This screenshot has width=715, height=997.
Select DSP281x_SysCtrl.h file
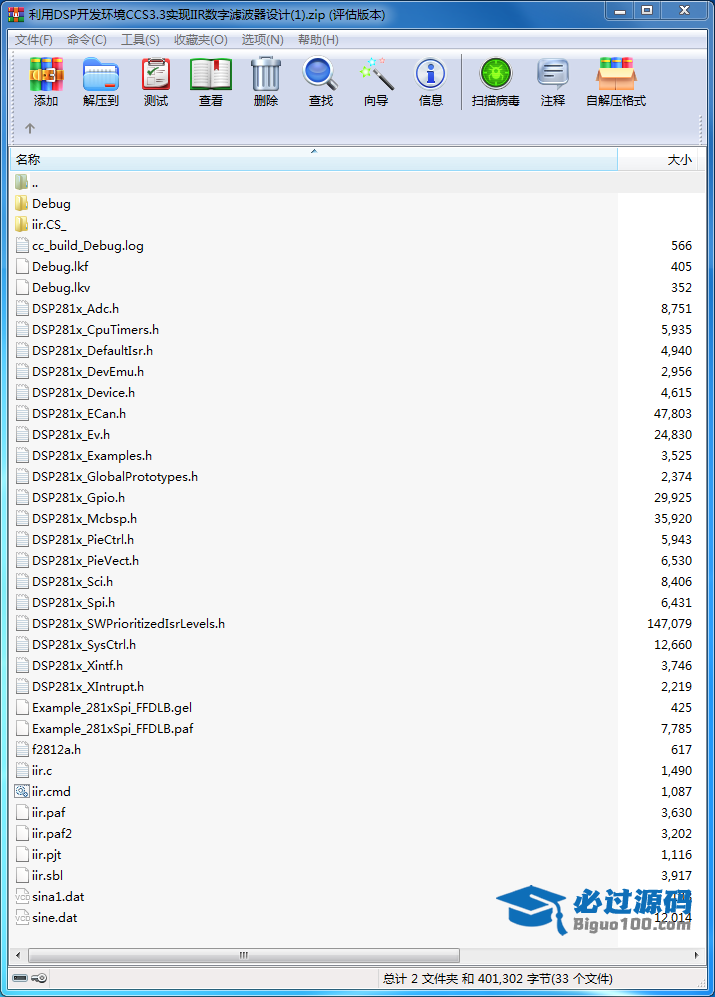click(x=76, y=644)
